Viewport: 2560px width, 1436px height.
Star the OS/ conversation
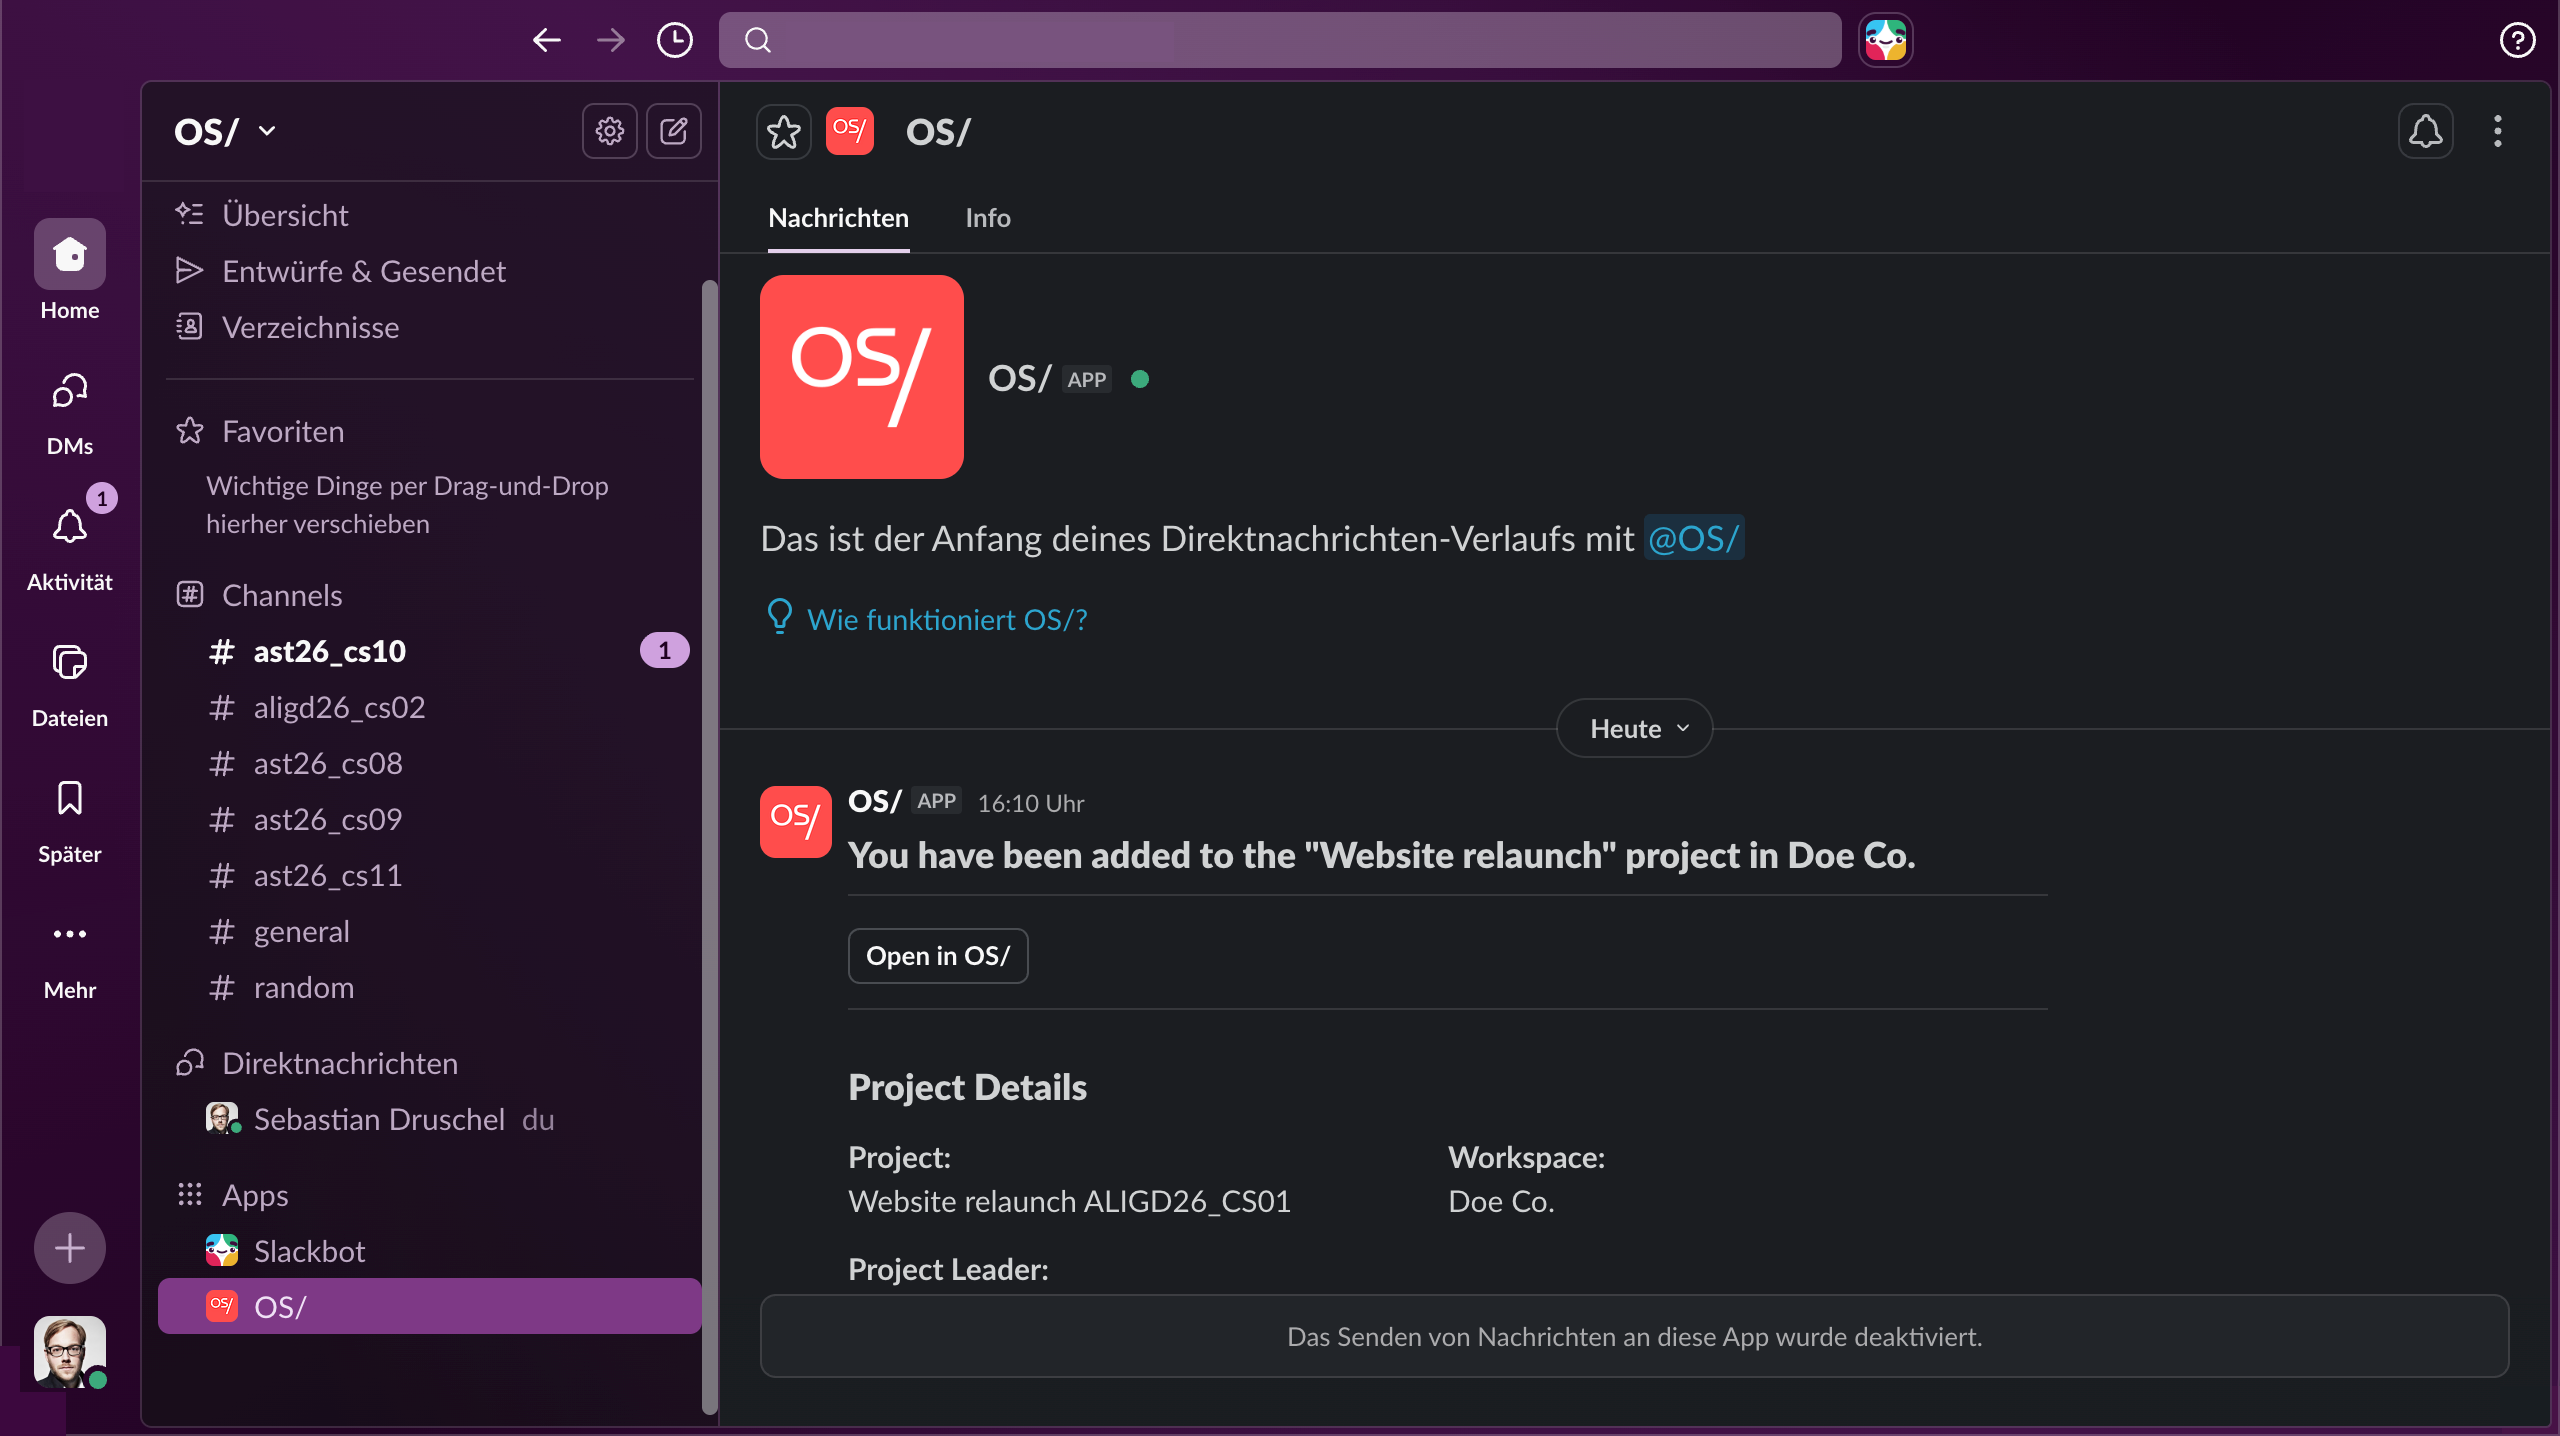coord(784,132)
